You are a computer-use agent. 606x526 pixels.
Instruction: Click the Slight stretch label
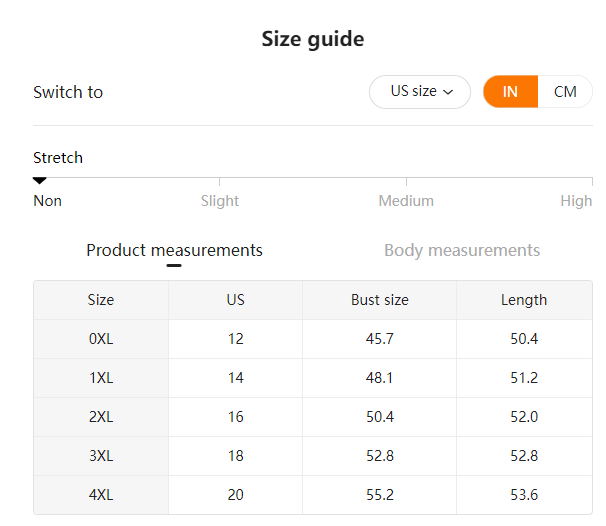220,201
